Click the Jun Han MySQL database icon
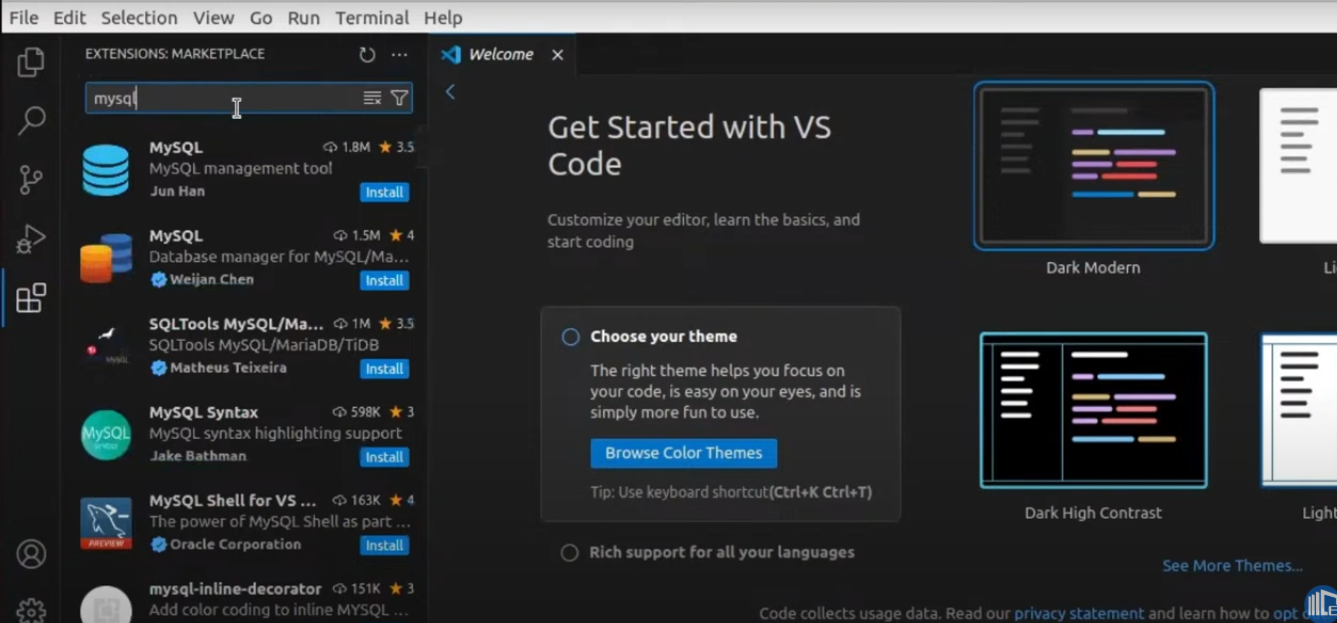The image size is (1337, 623). (106, 170)
